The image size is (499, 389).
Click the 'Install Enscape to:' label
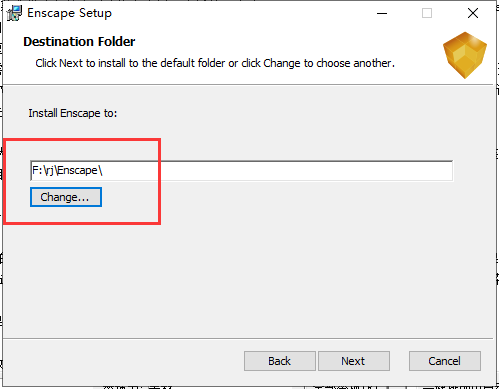coord(73,113)
